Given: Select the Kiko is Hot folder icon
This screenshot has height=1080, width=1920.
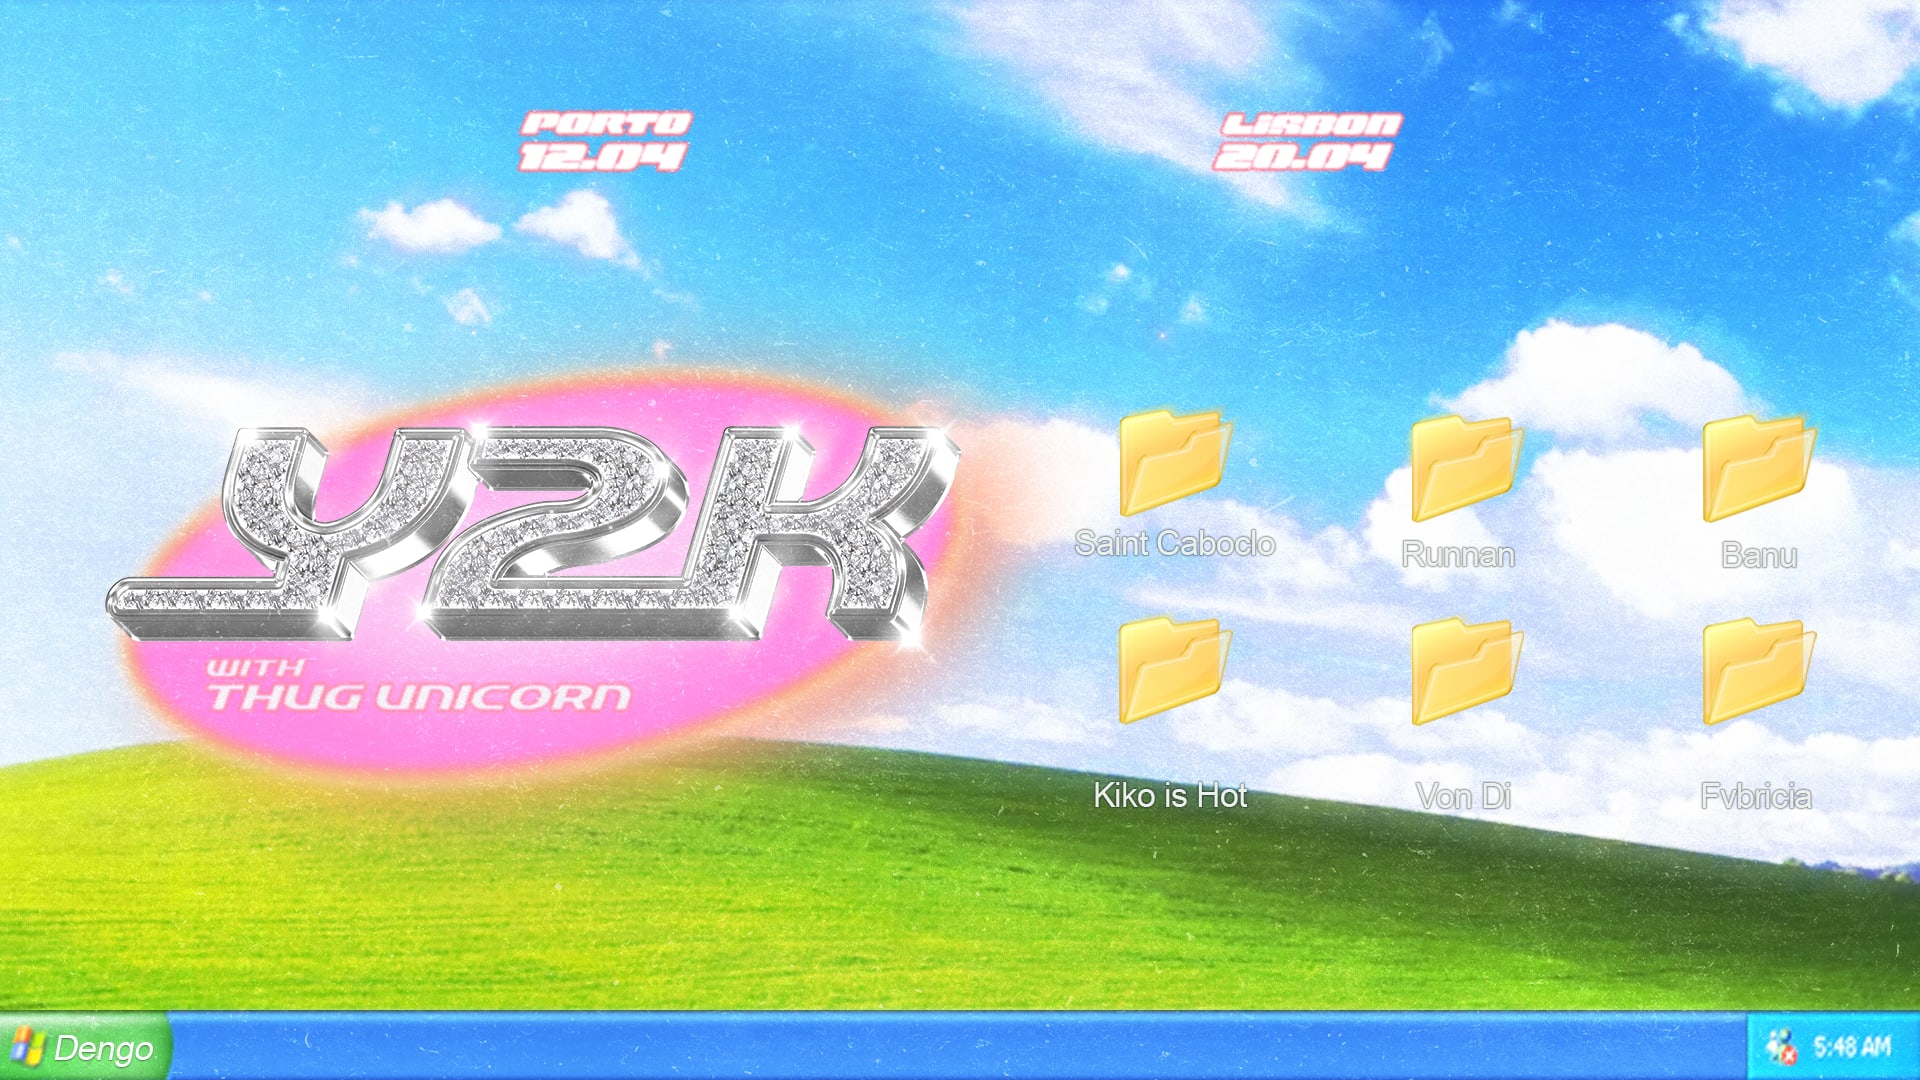Looking at the screenshot, I should pyautogui.click(x=1174, y=670).
